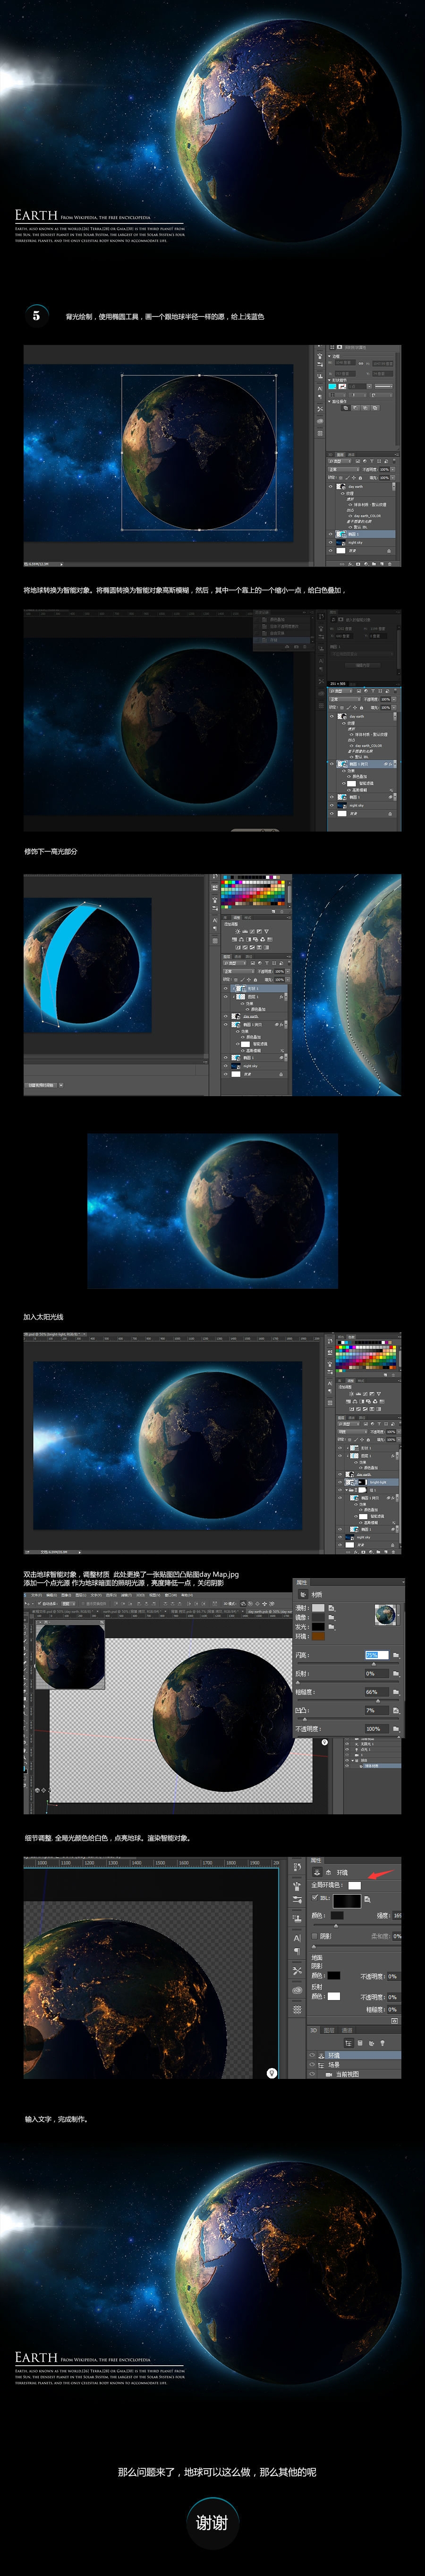Screen dimensions: 425x2576
Task: Hide the night sky layer beside the blue crescent
Action: coord(226,1066)
